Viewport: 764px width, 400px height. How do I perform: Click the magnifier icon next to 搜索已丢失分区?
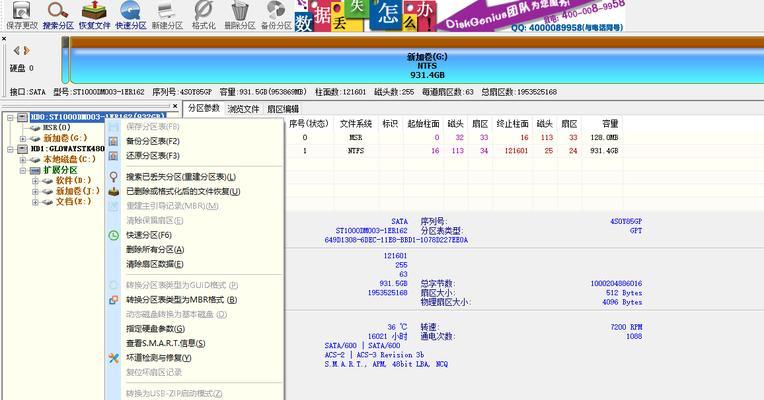(114, 177)
